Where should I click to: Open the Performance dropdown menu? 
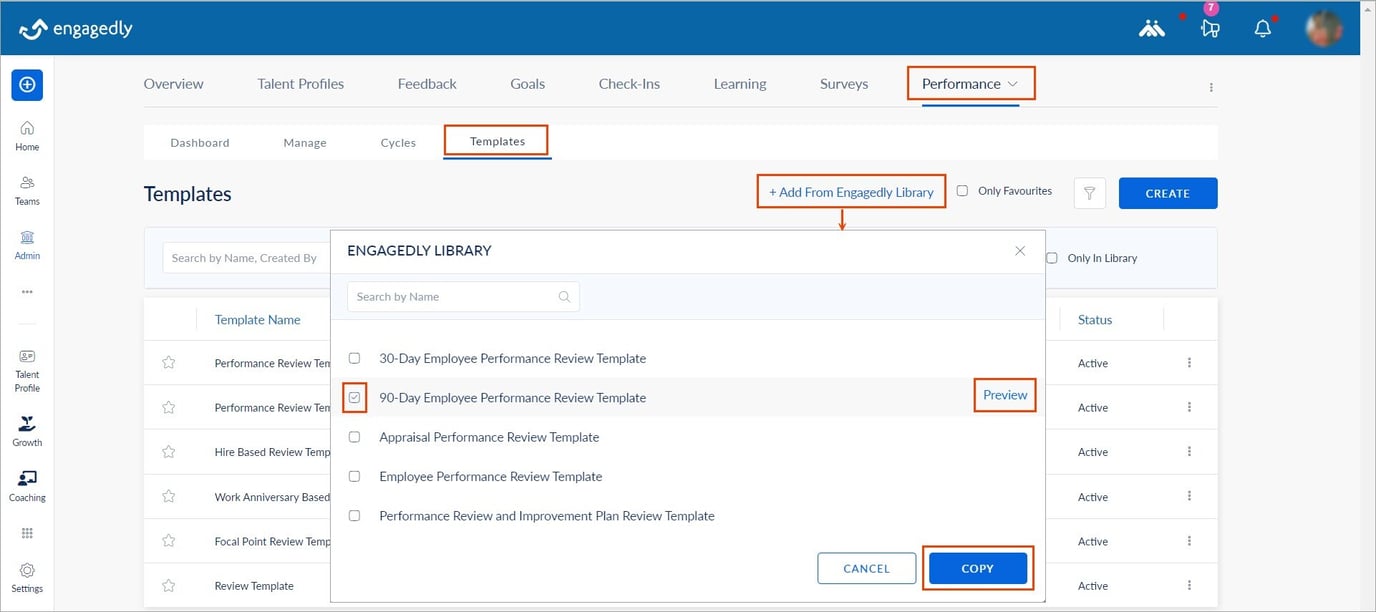tap(969, 84)
